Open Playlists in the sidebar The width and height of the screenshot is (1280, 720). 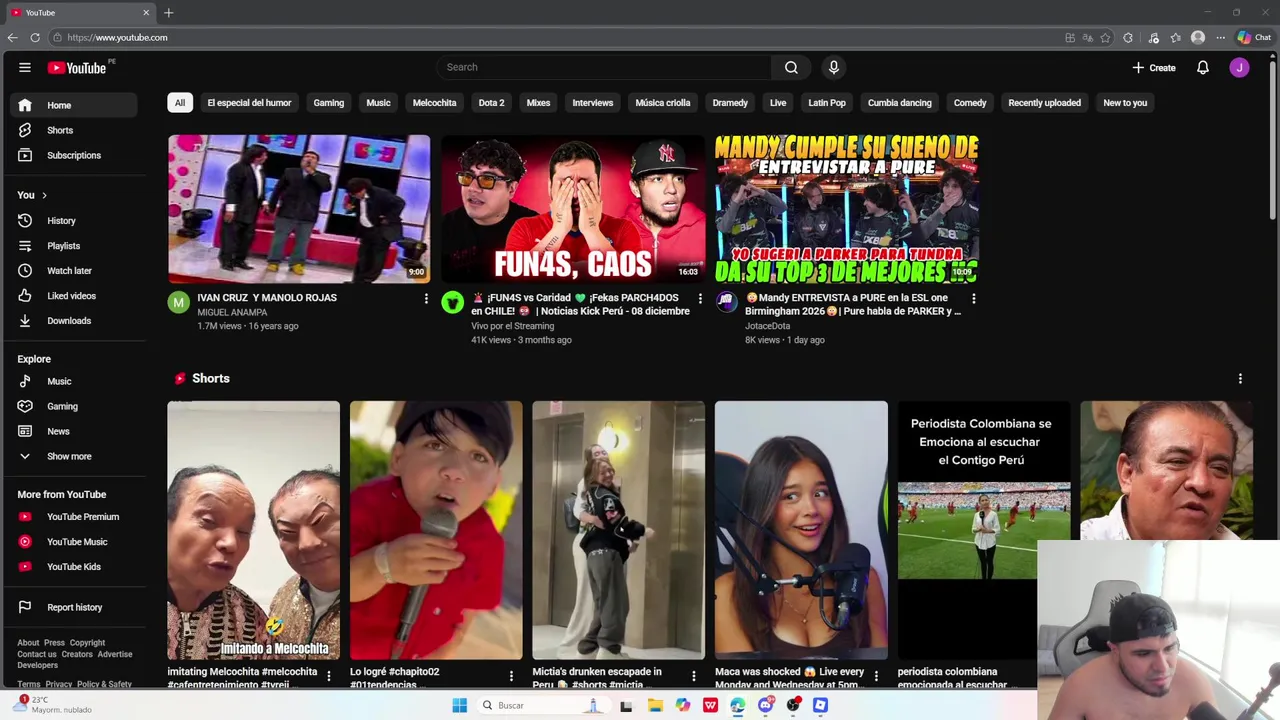point(73,245)
